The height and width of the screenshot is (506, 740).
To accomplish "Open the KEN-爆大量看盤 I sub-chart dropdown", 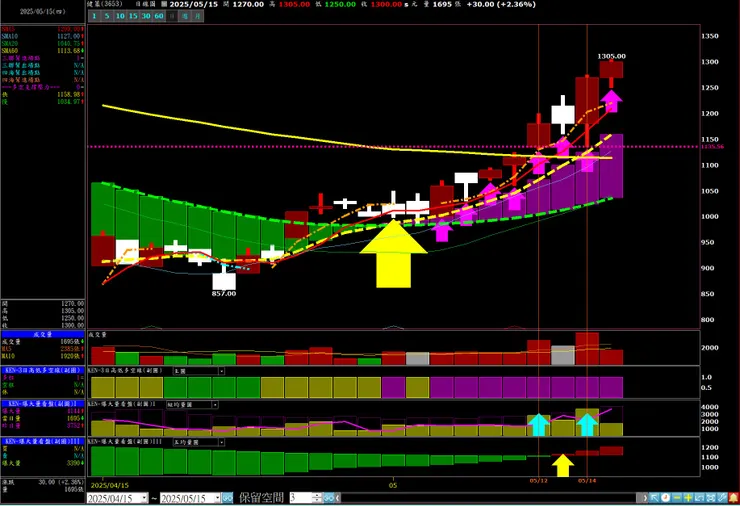I will click(215, 405).
